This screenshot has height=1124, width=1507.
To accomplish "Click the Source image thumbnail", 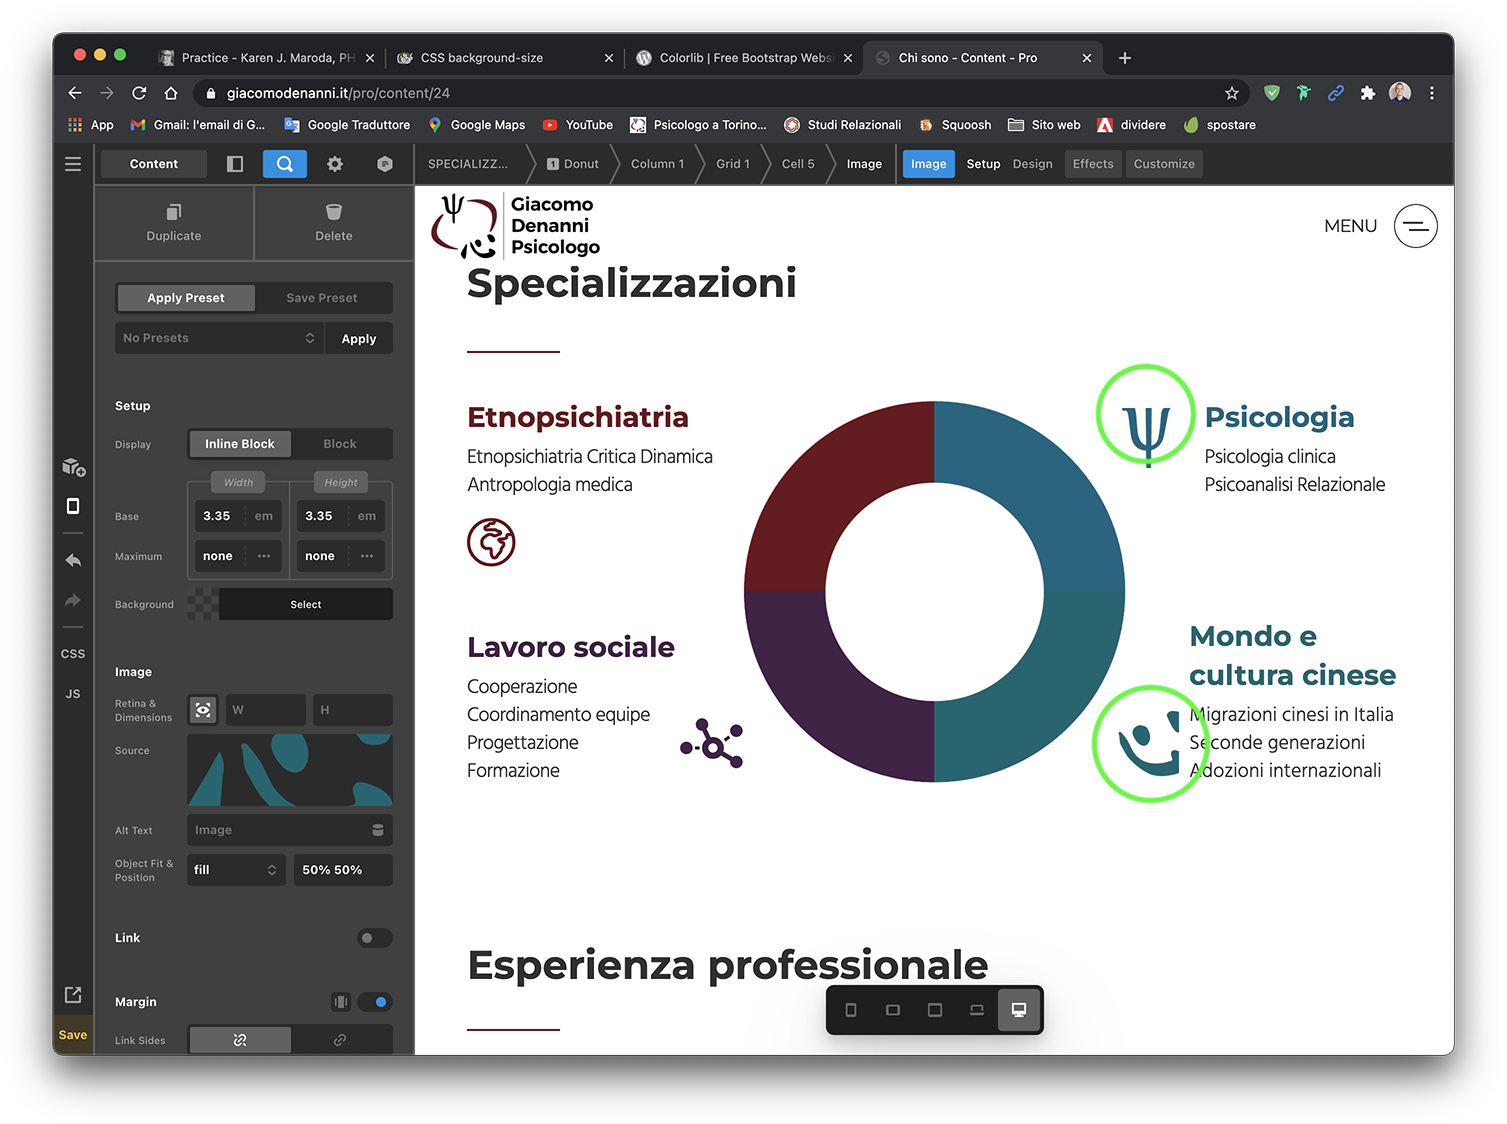I will (x=290, y=770).
